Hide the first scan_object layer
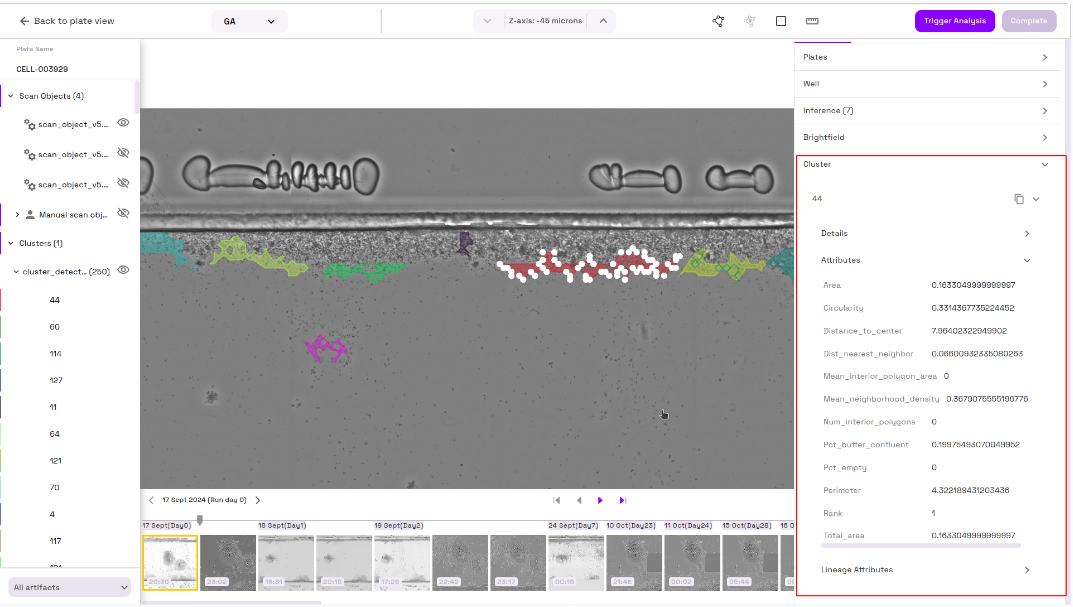 (x=124, y=123)
